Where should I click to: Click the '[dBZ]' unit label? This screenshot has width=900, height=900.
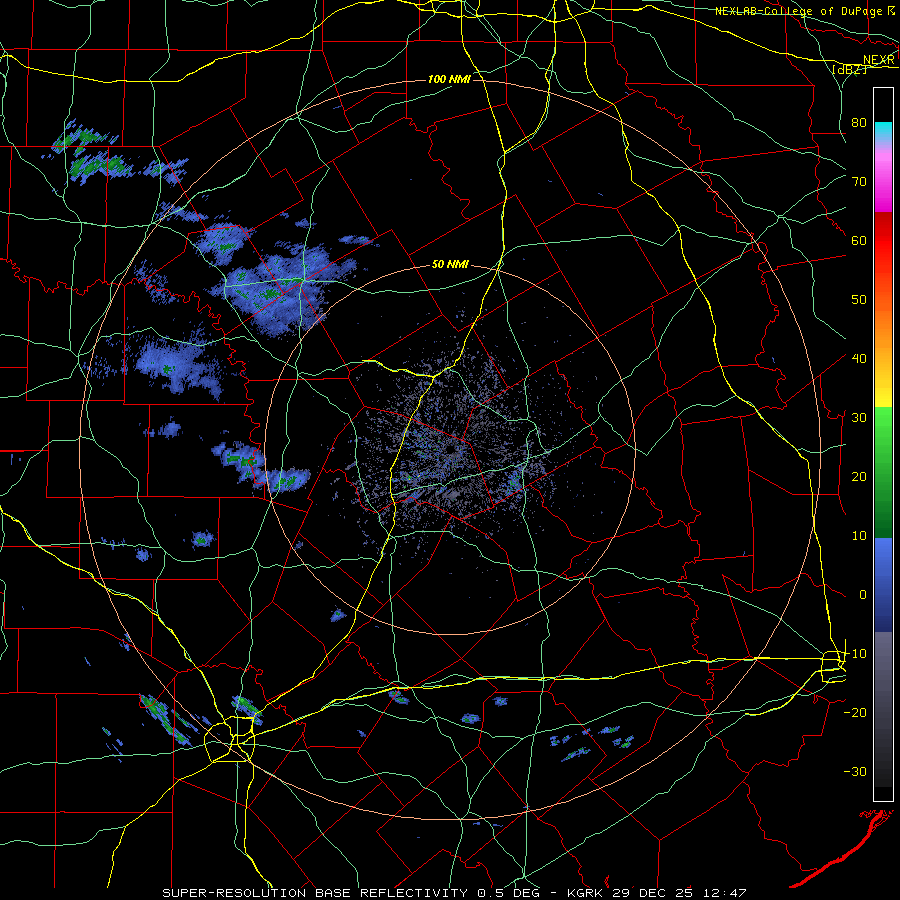coord(850,69)
